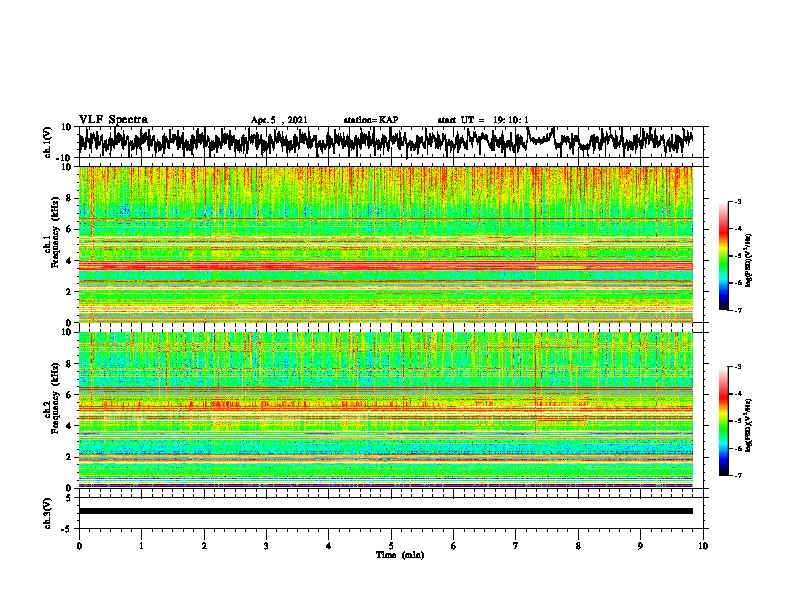Image resolution: width=792 pixels, height=612 pixels.
Task: Click tick label "9" on the time axis
Action: point(640,546)
